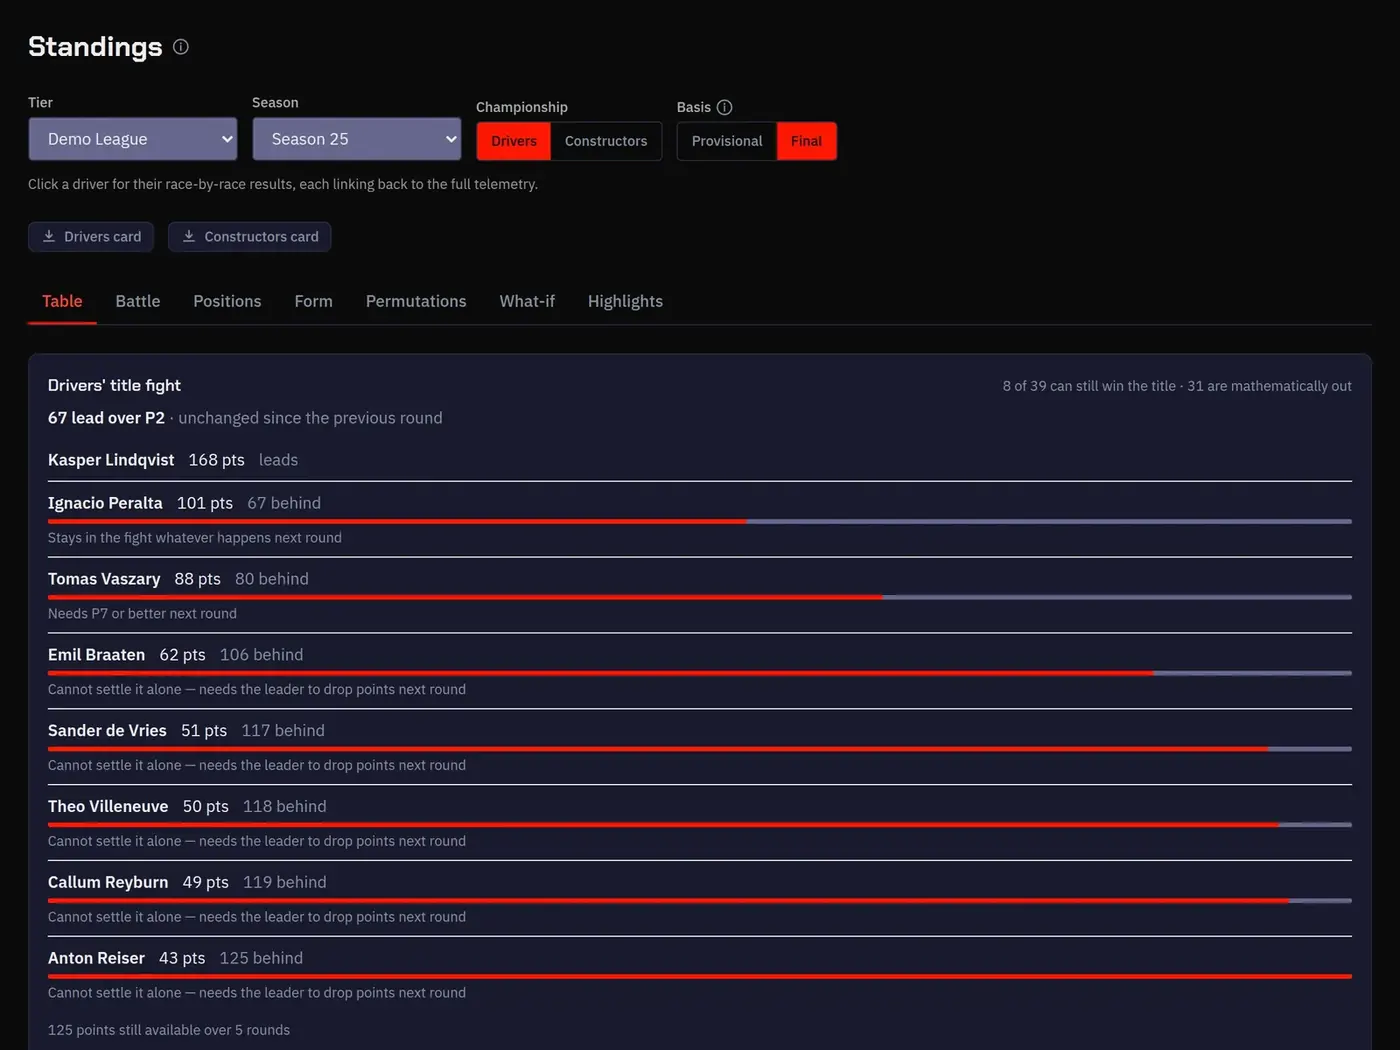Click "8 of 39 can still win" summary
Screen dimensions: 1400x1050
tap(1177, 386)
